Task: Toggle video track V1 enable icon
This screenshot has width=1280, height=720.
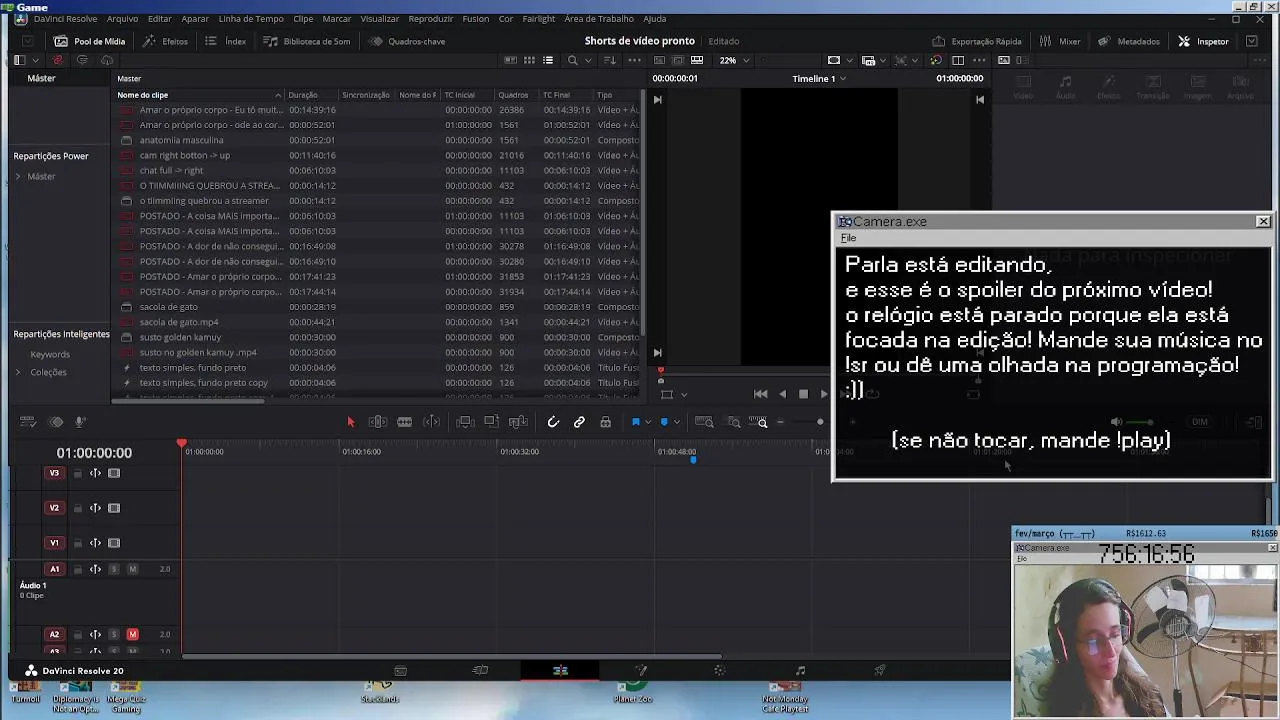Action: click(x=113, y=543)
